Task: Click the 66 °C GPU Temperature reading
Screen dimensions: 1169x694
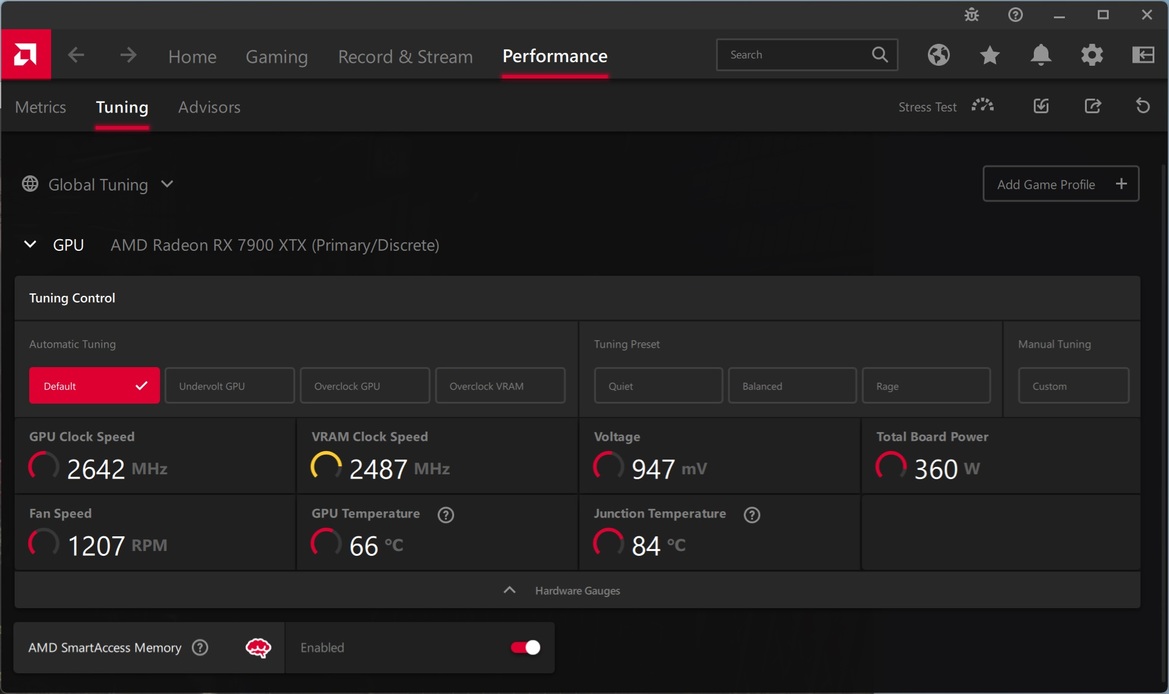Action: (376, 546)
